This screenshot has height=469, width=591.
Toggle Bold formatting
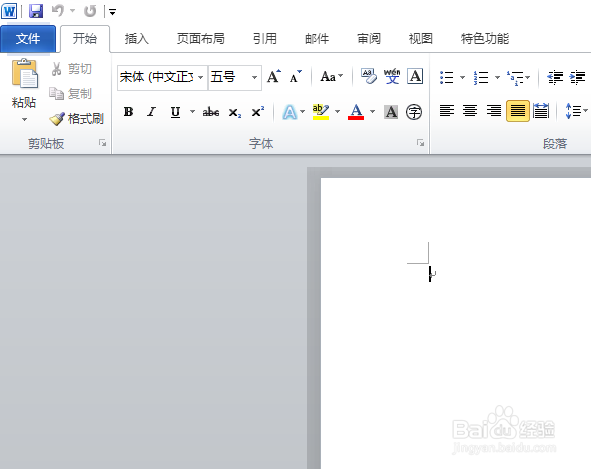128,112
